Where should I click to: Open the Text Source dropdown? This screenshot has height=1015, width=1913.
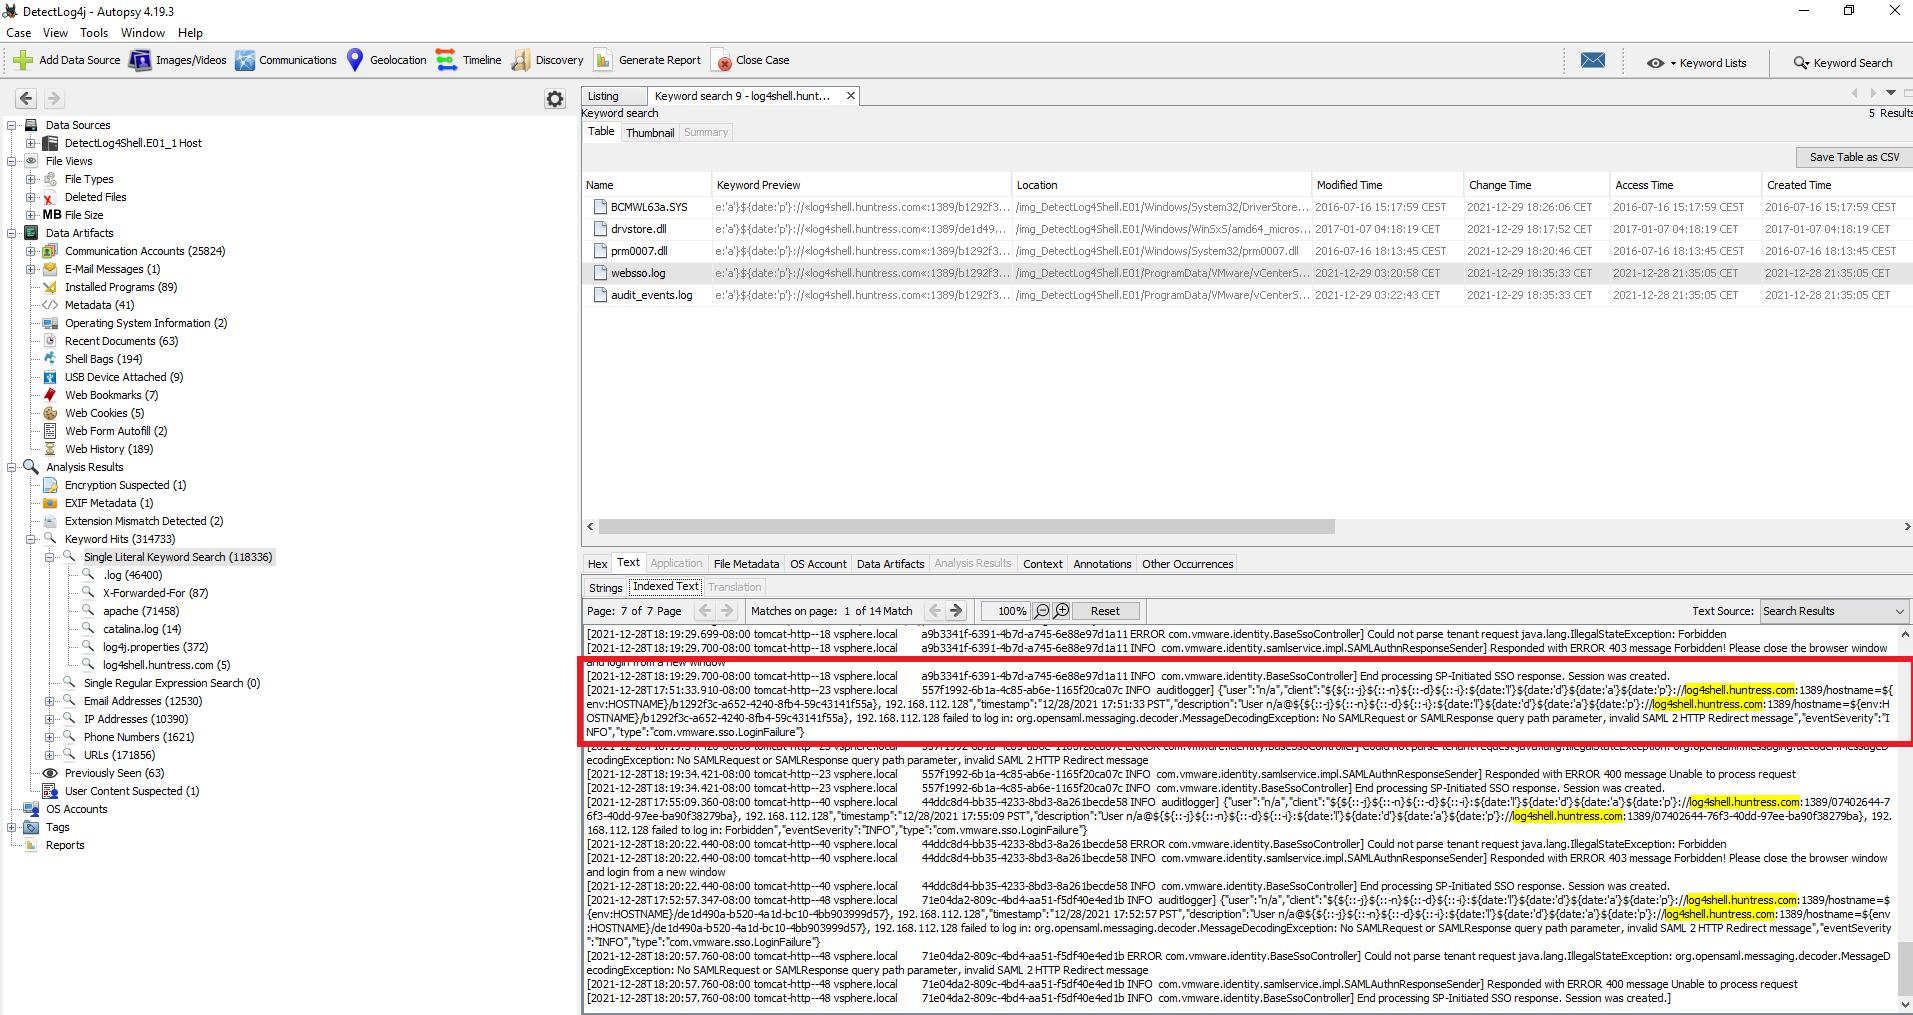coord(1833,611)
